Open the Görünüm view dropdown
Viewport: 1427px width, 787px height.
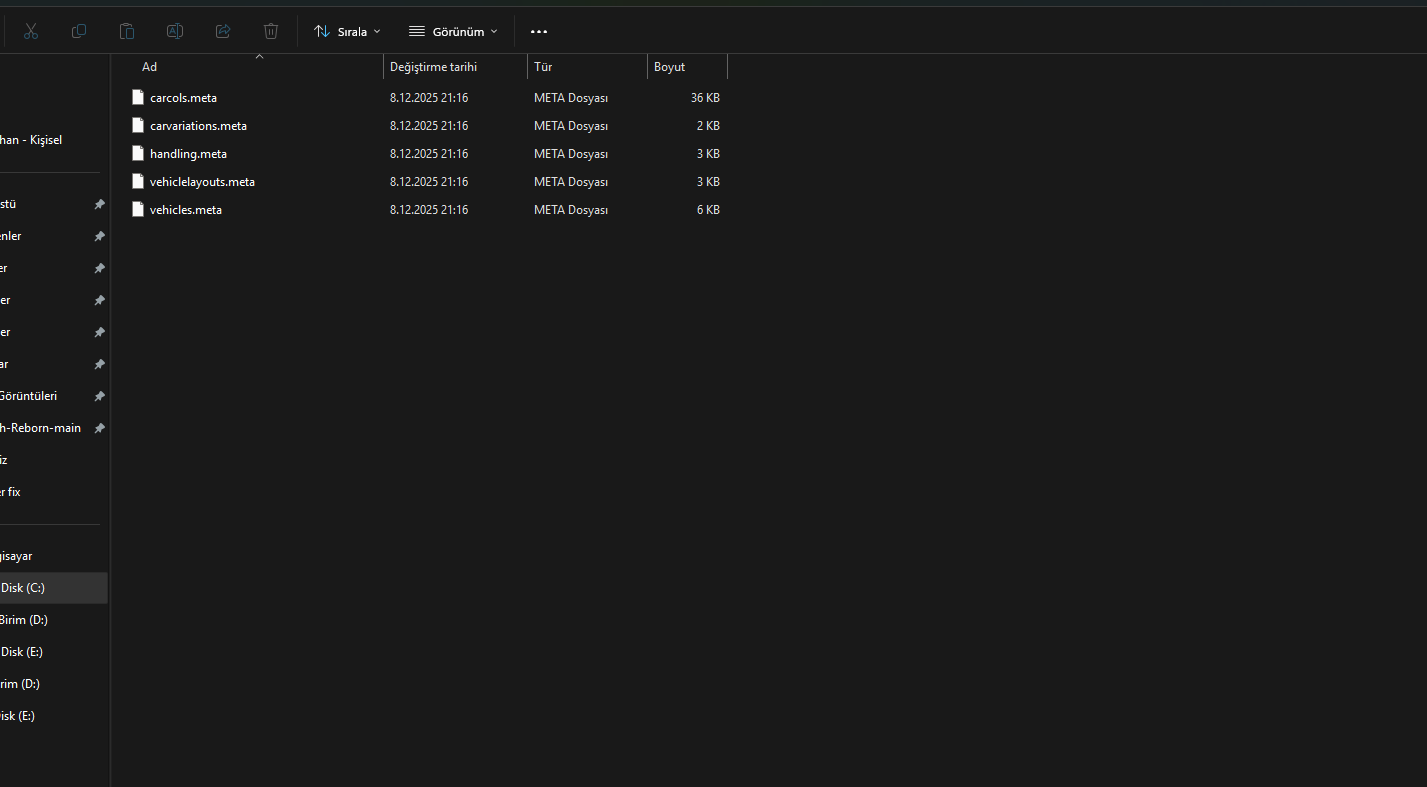click(x=453, y=31)
